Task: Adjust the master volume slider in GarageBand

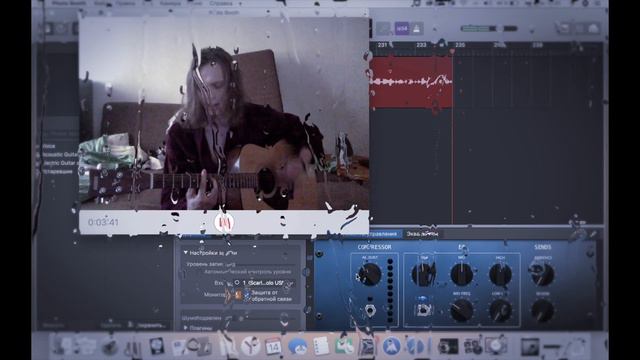Action: pyautogui.click(x=489, y=29)
